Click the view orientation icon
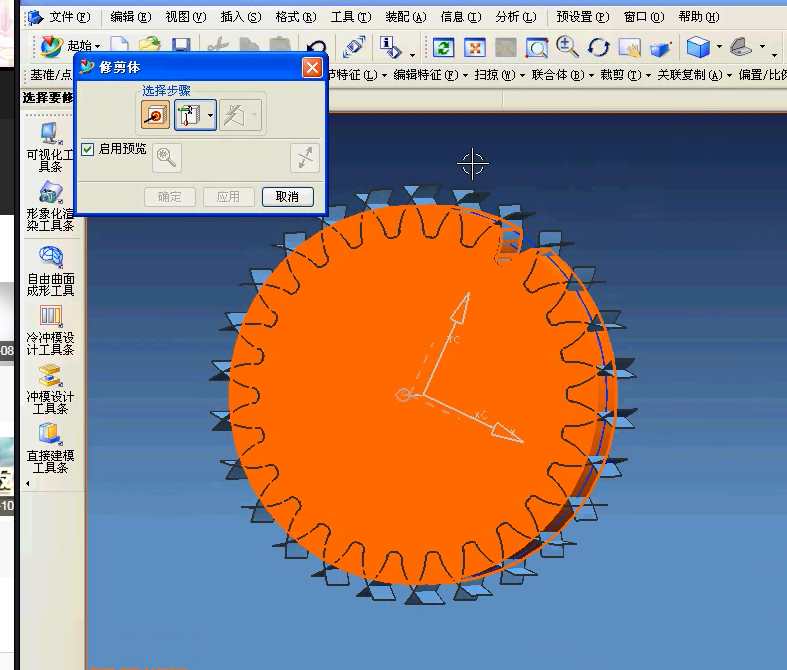This screenshot has width=787, height=670. (741, 47)
